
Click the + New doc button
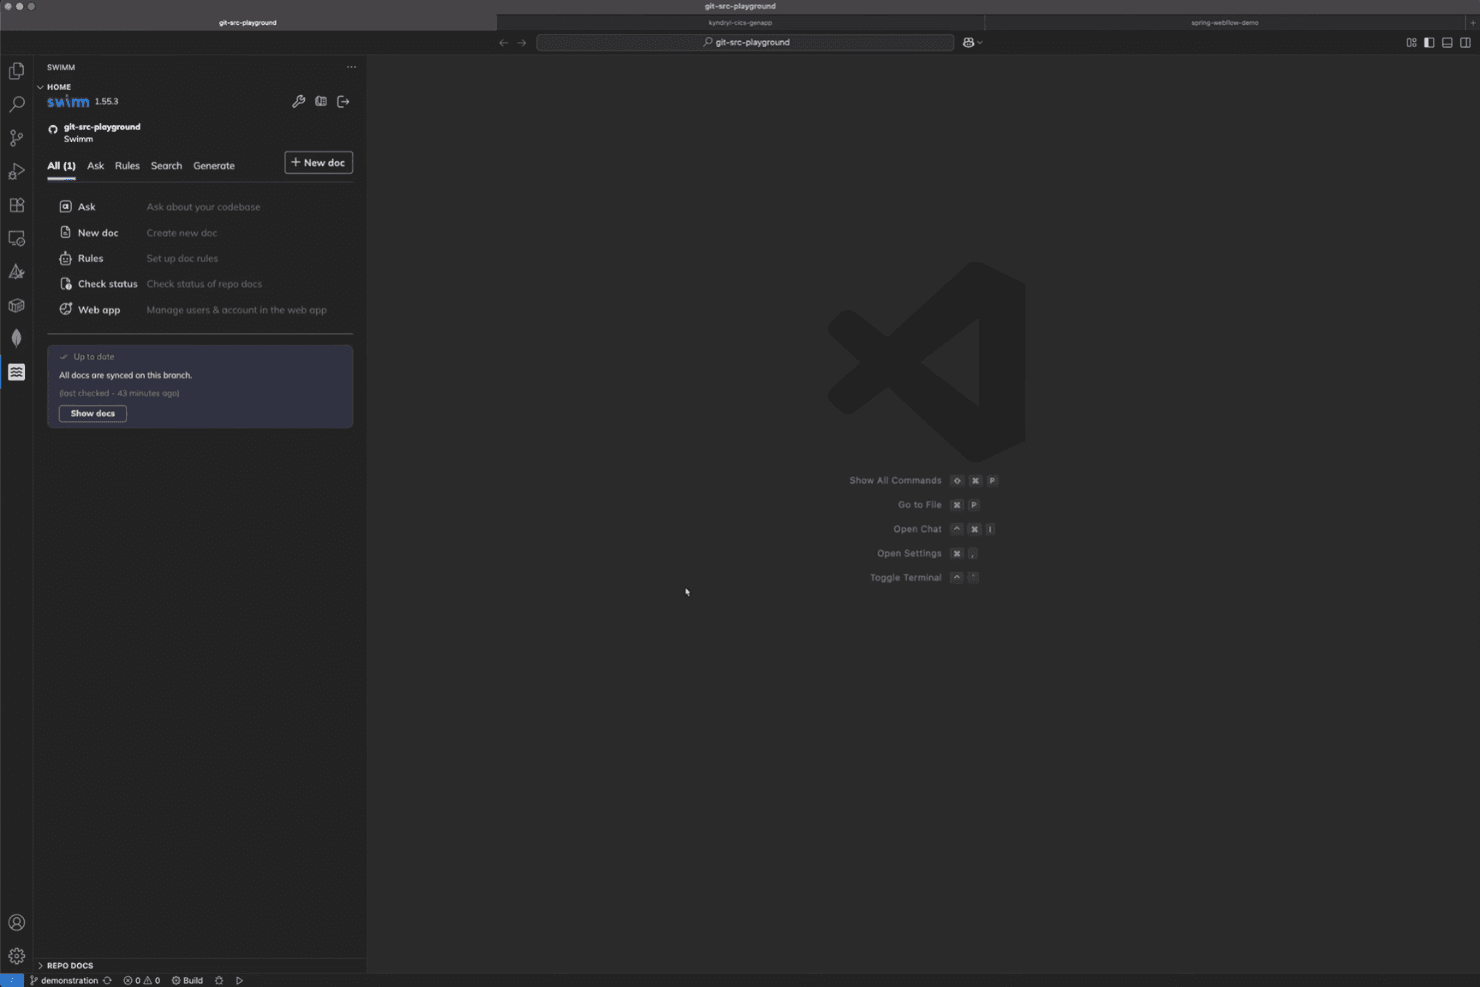pyautogui.click(x=318, y=162)
